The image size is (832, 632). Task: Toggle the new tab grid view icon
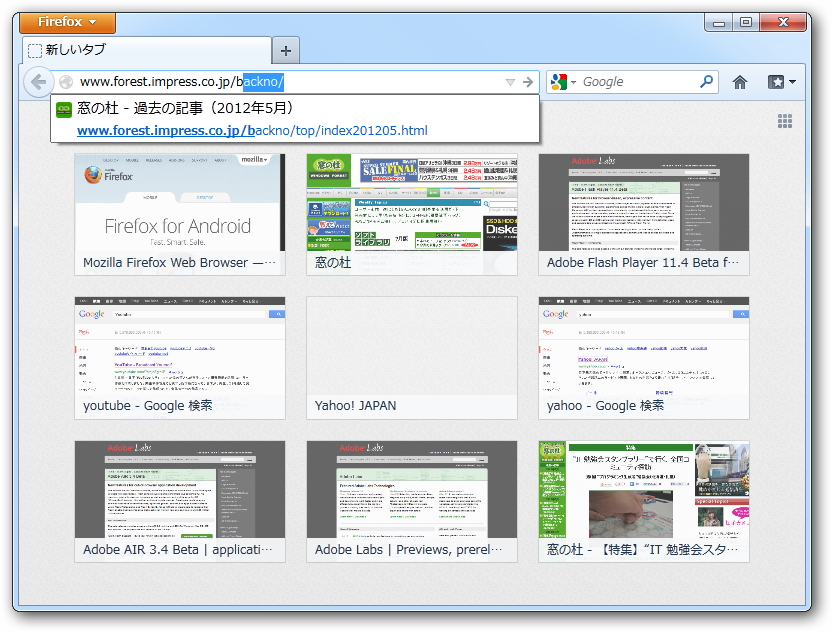(x=785, y=122)
